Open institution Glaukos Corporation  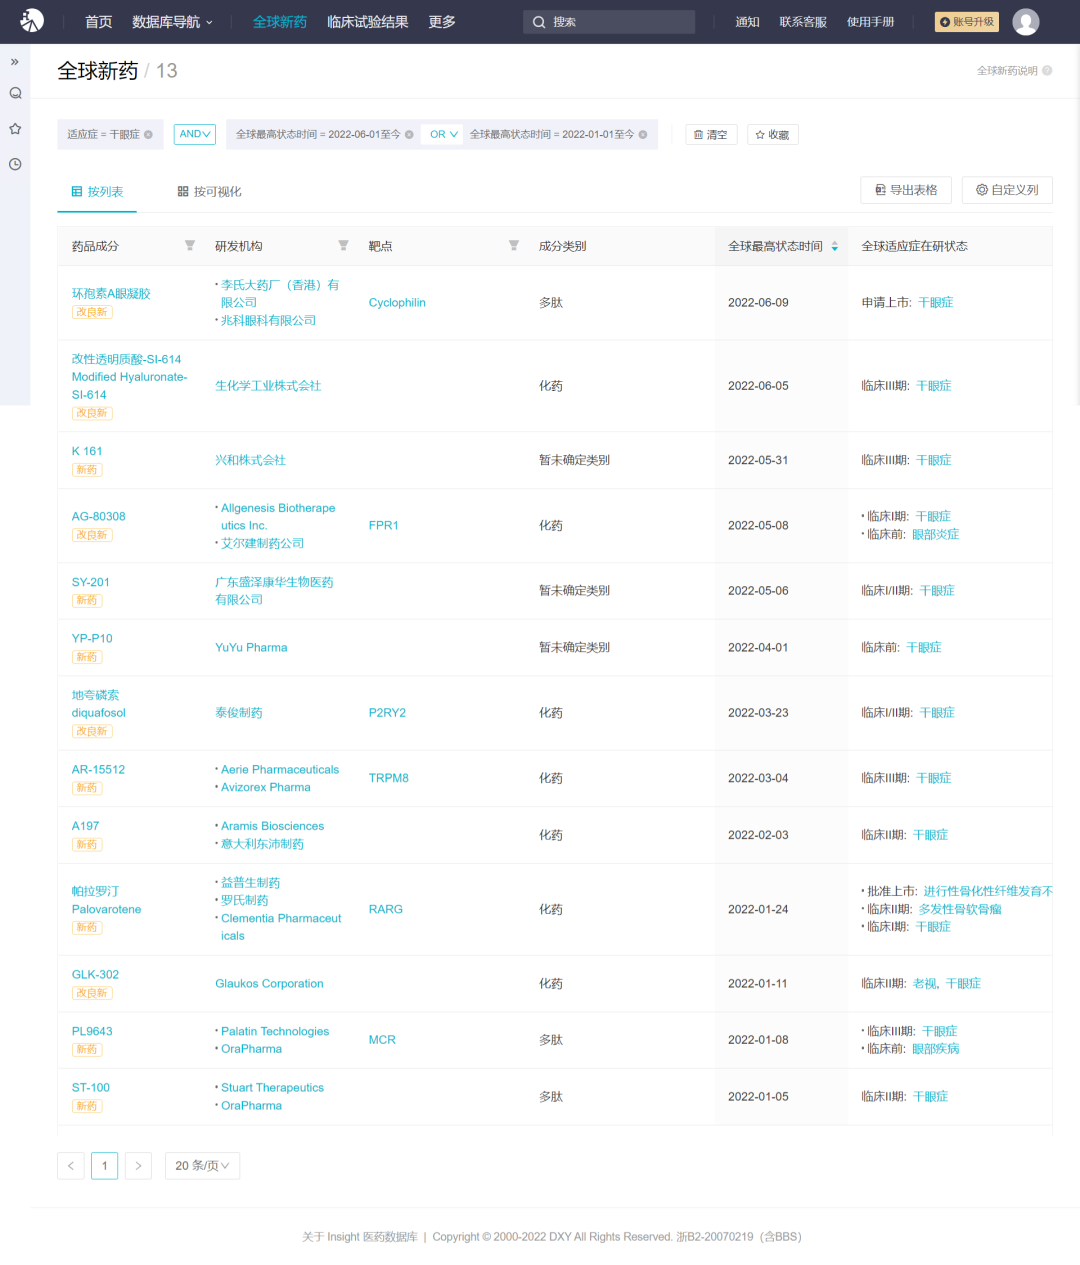[x=269, y=984]
